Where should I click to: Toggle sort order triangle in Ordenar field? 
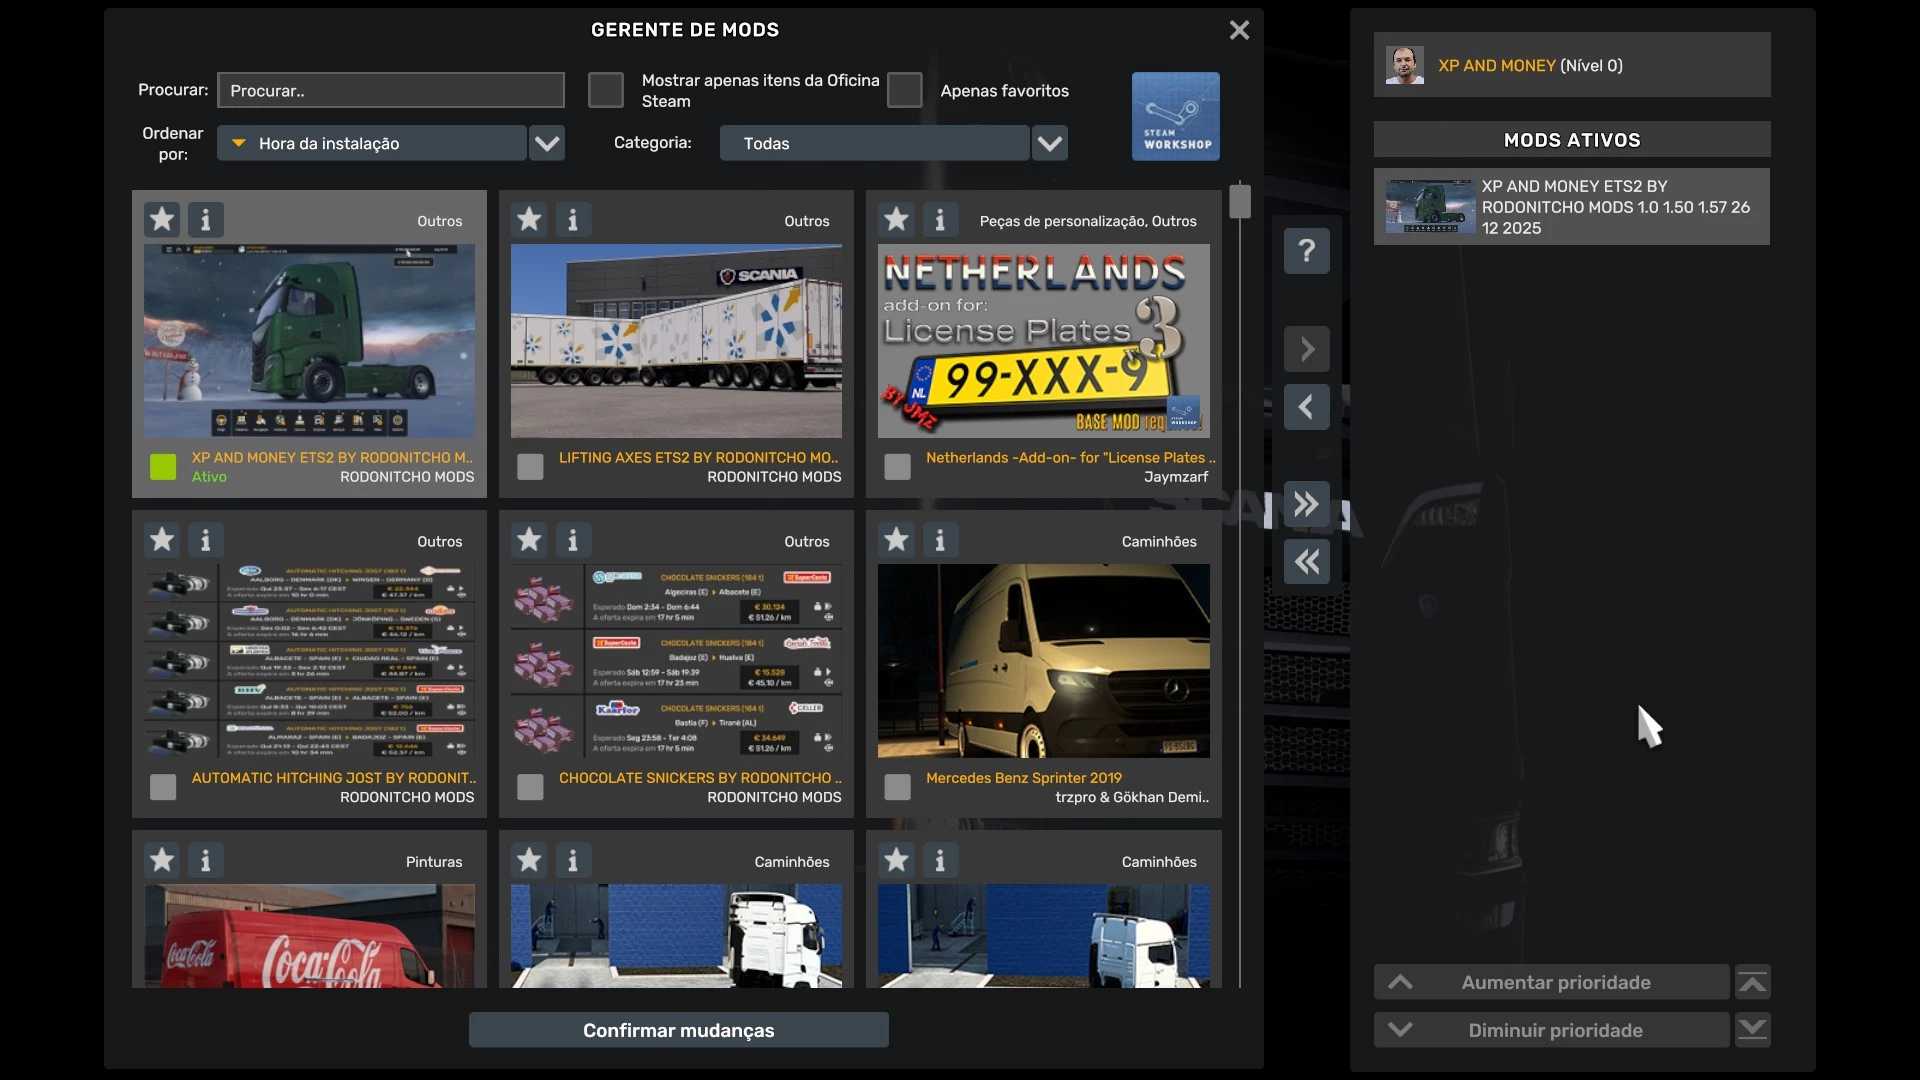(239, 143)
